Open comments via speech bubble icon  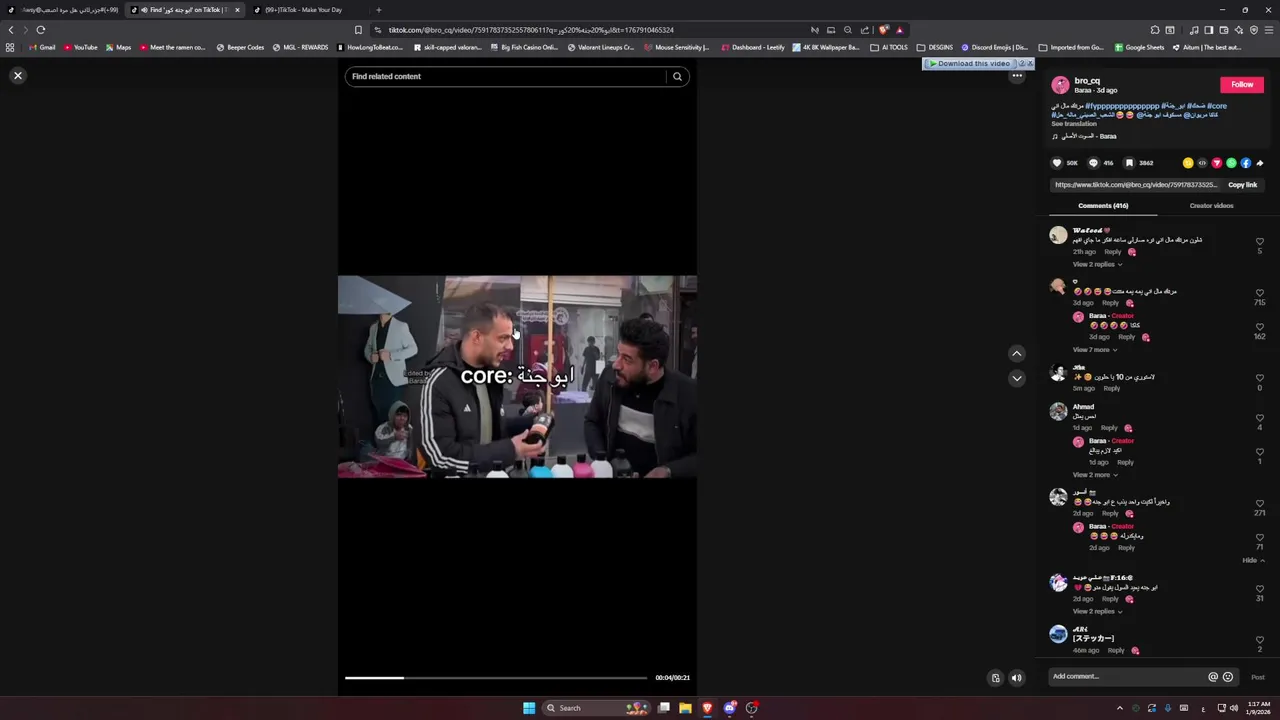1093,163
